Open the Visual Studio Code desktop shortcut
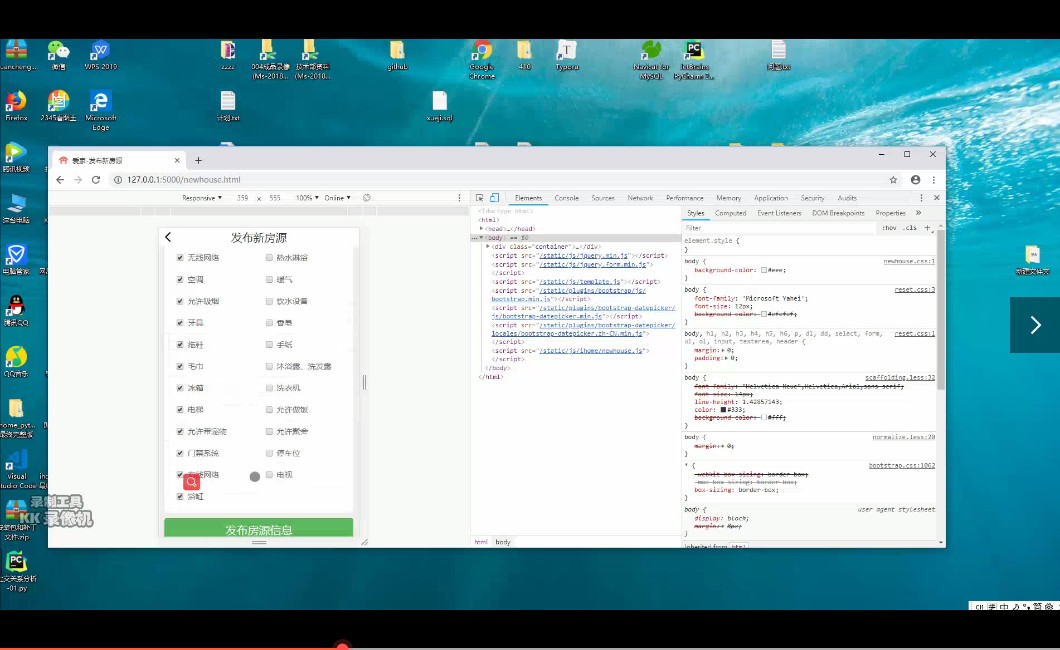This screenshot has height=650, width=1060. tap(17, 469)
